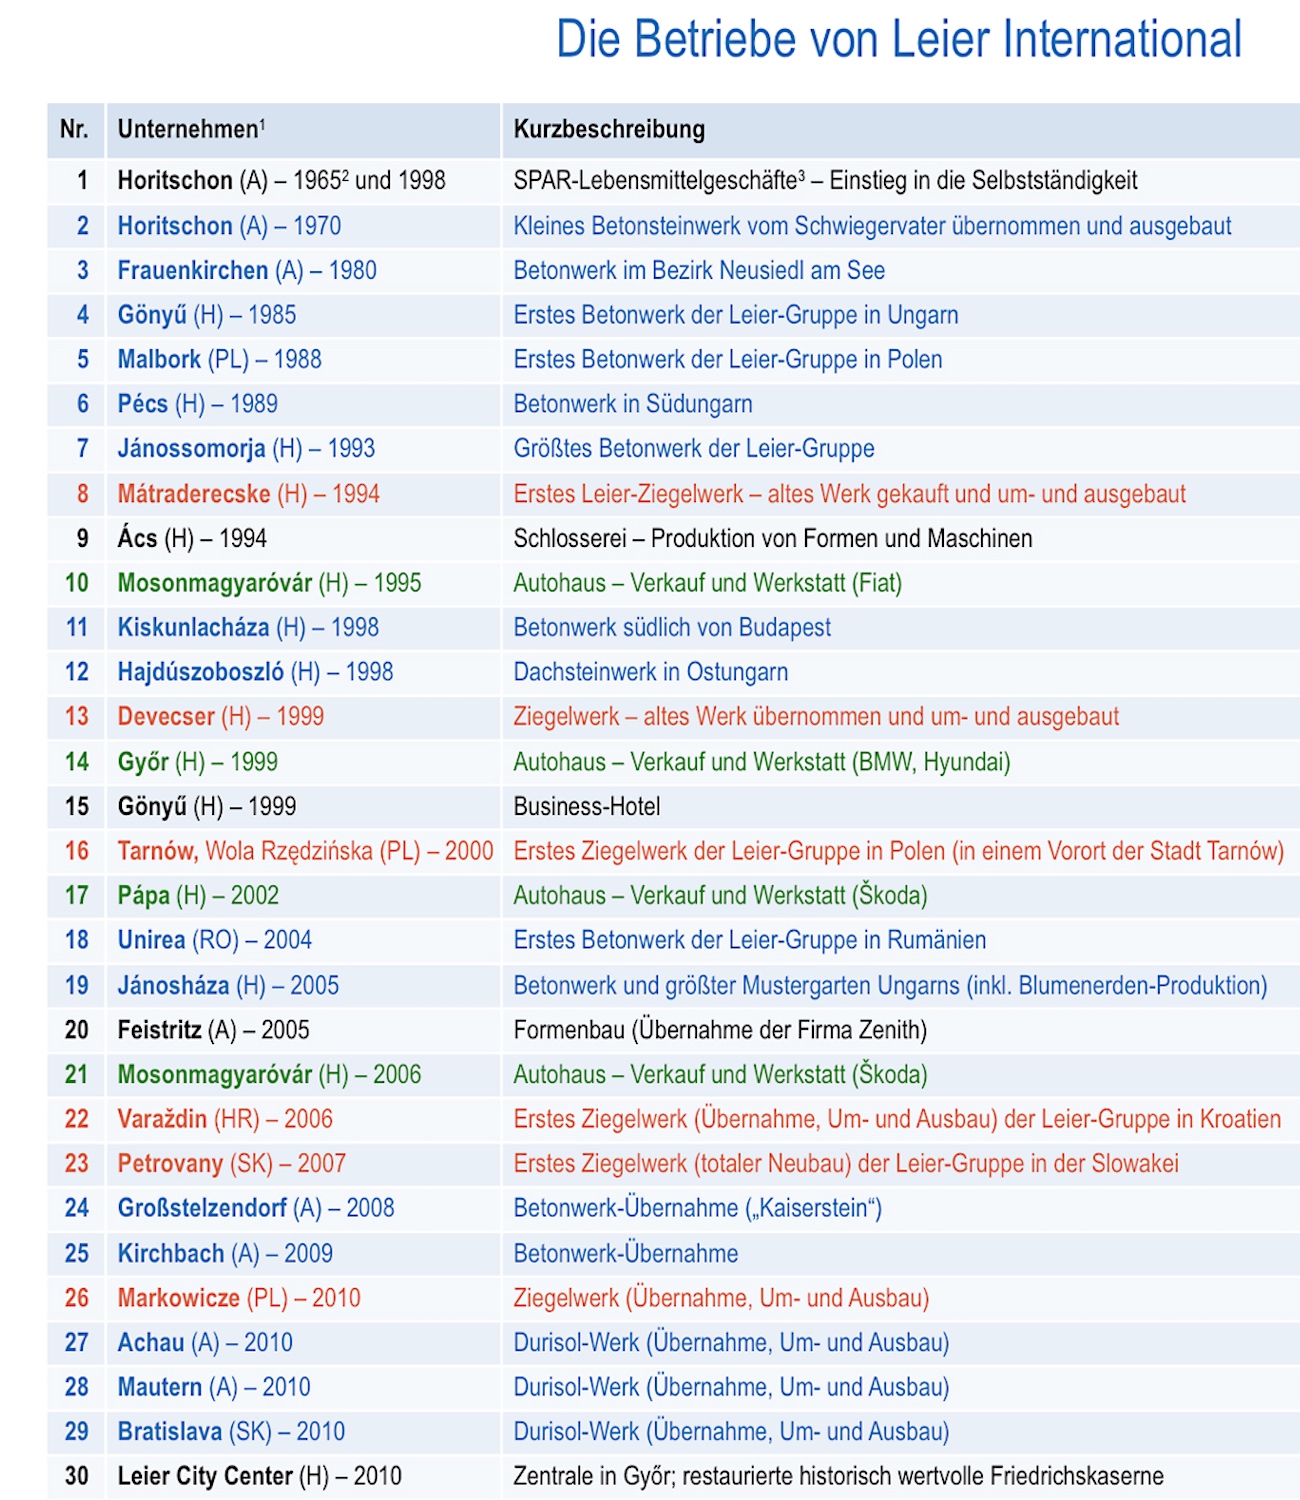The height and width of the screenshot is (1500, 1300).
Task: Select 'Bratislava (SK) – 2010' entry
Action: pyautogui.click(x=231, y=1432)
